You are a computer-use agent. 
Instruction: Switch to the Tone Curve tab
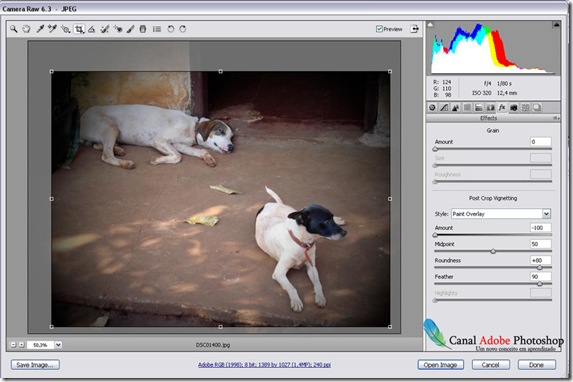pyautogui.click(x=444, y=107)
